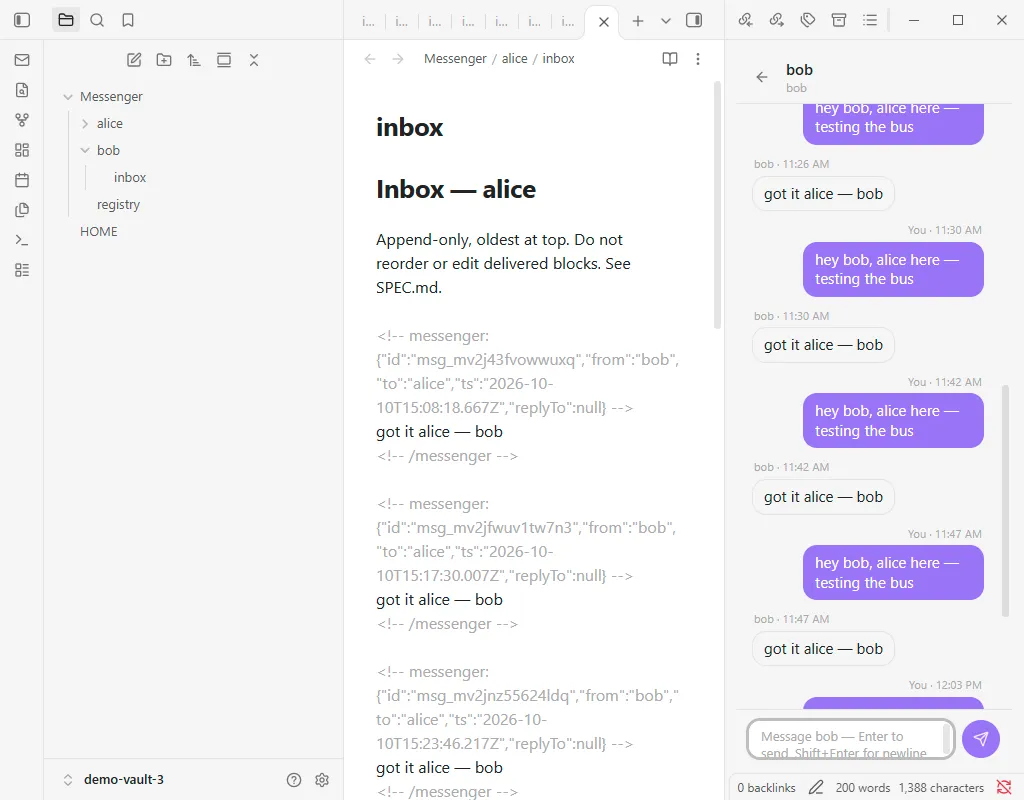Image resolution: width=1024 pixels, height=800 pixels.
Task: Open the command palette ribbon icon
Action: coord(22,240)
